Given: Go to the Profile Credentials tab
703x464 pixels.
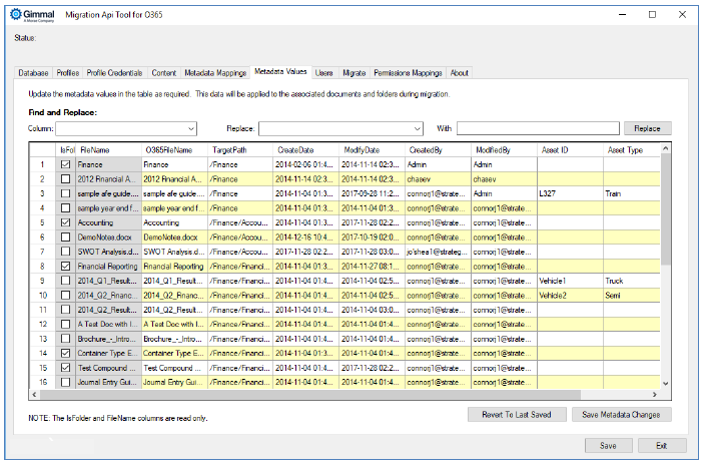Looking at the screenshot, I should tap(115, 73).
